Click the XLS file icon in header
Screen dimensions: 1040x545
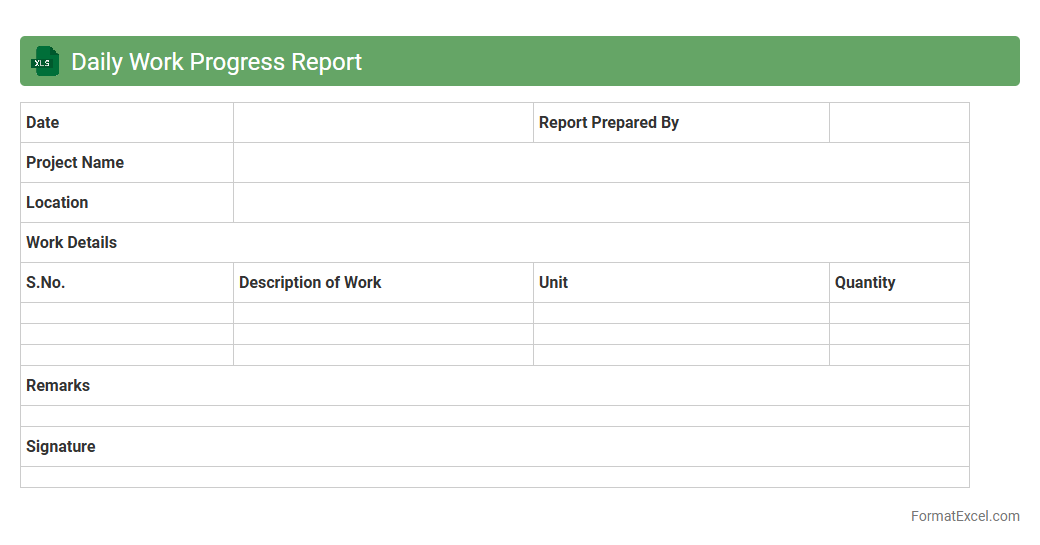(x=44, y=62)
